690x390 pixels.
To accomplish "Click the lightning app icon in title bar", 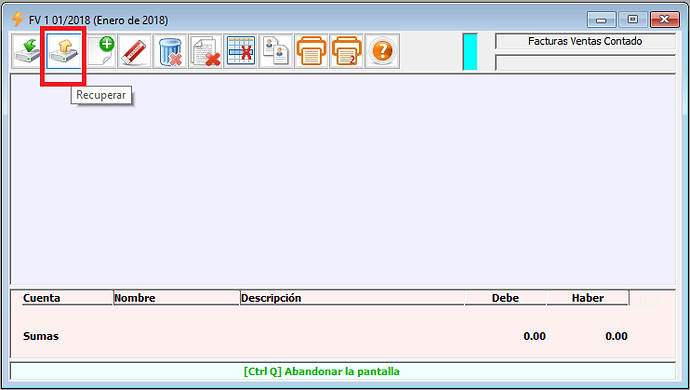I will coord(18,20).
